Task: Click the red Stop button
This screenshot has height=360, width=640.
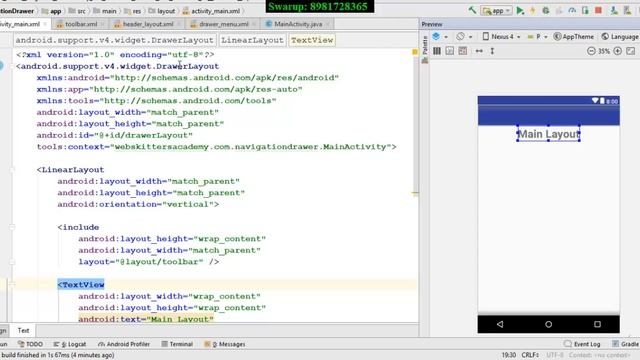Action: [x=598, y=11]
